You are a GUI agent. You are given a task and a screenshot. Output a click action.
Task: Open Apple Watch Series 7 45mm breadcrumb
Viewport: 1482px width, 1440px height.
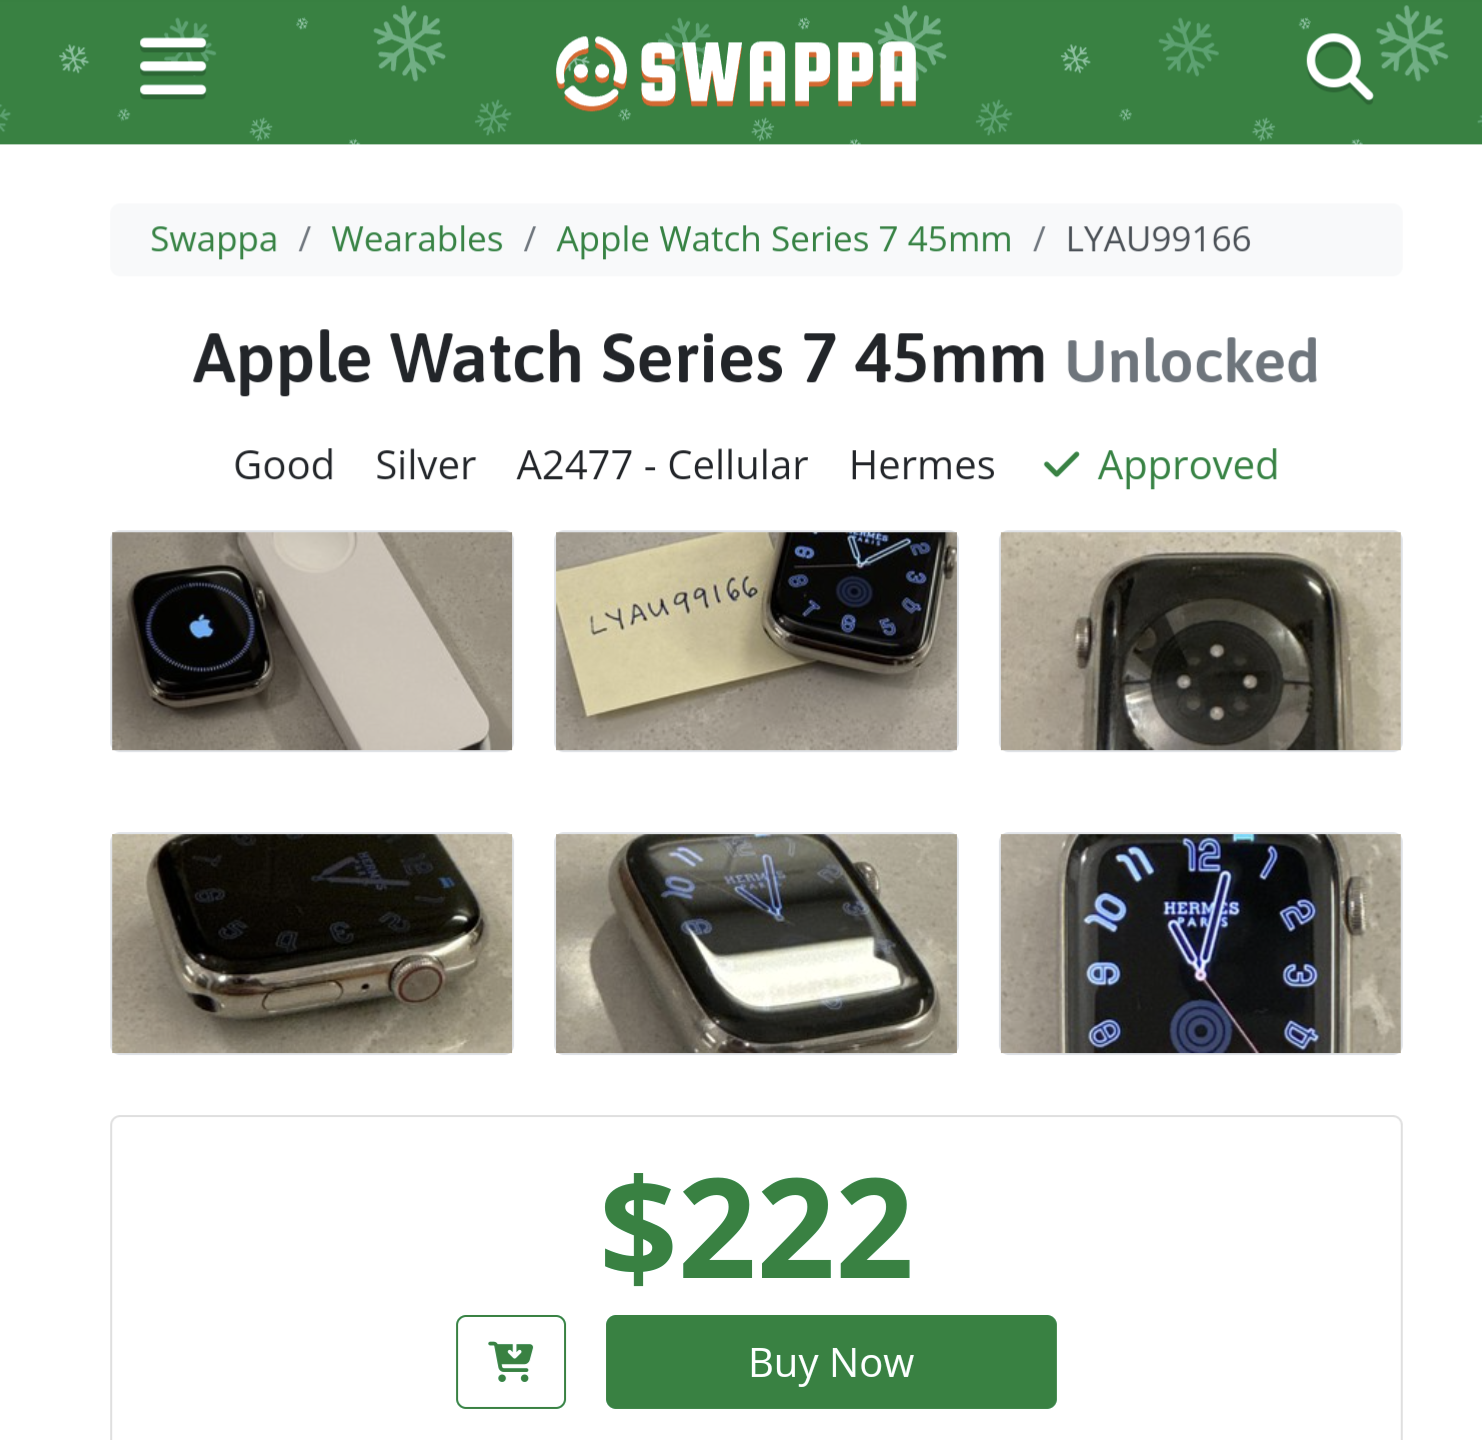784,240
